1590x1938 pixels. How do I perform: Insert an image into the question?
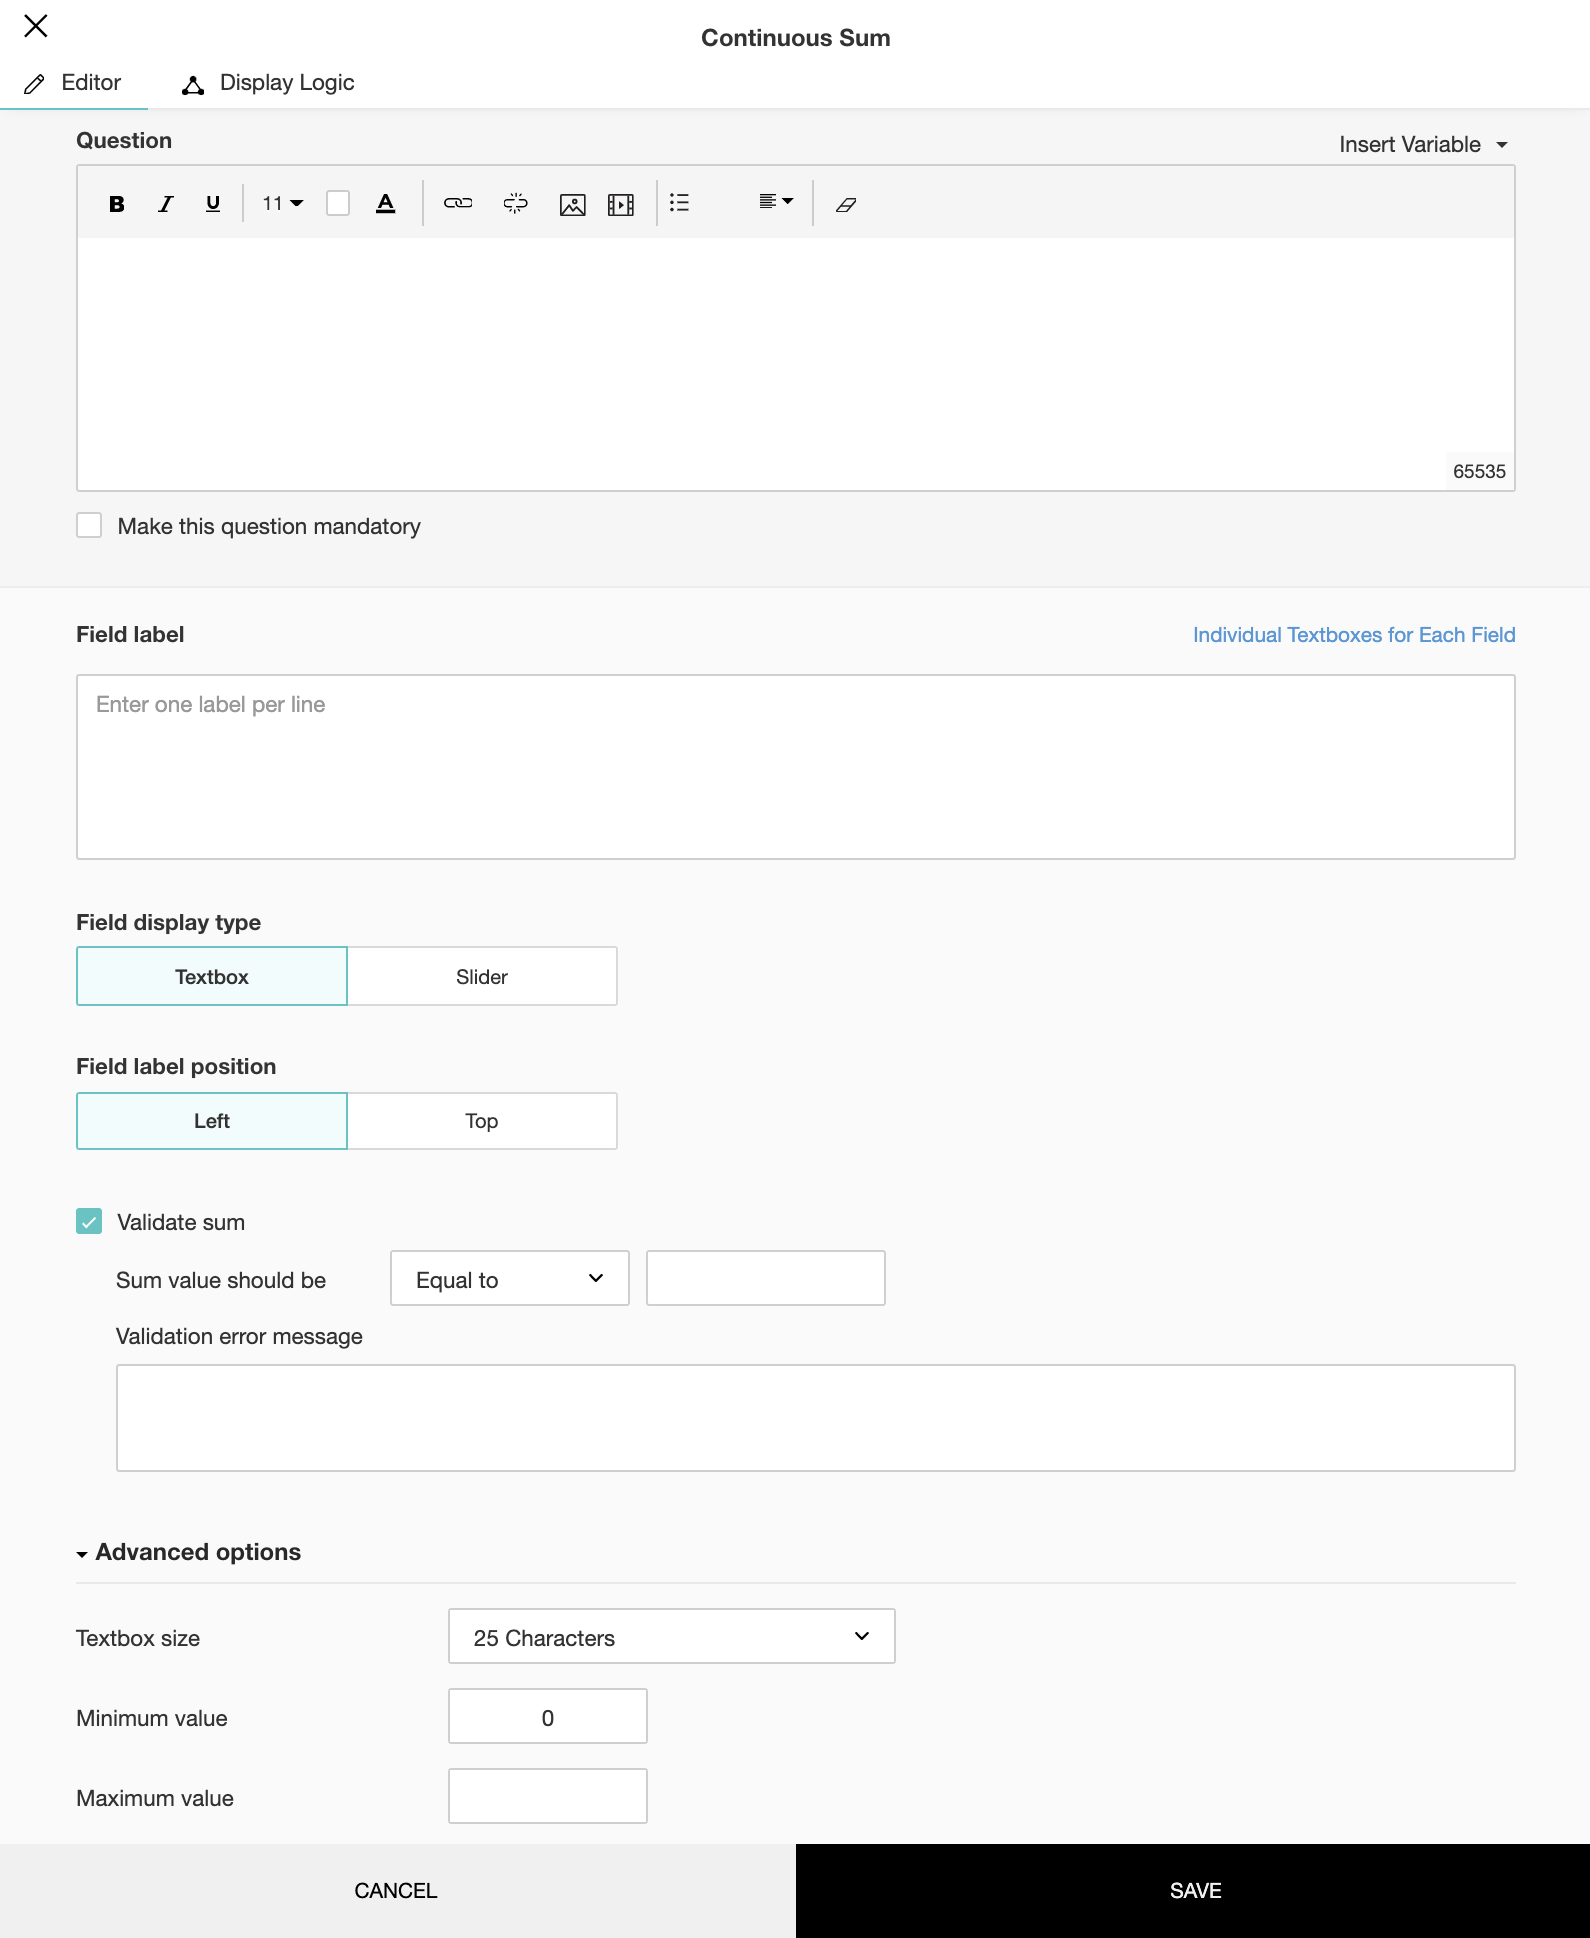572,204
